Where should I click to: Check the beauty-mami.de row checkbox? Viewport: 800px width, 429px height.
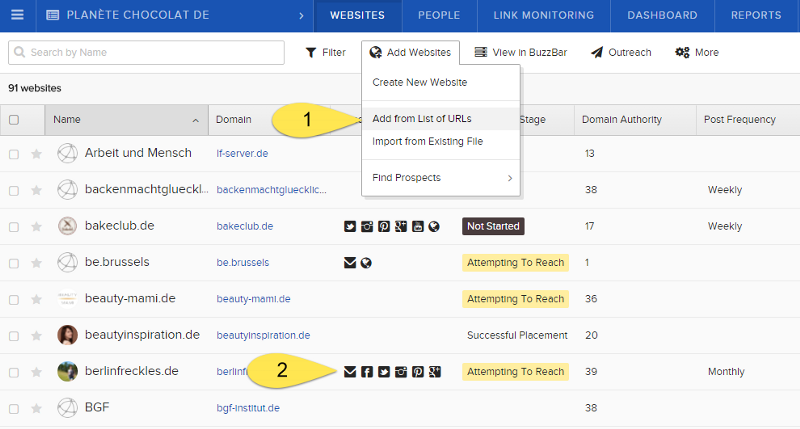point(14,299)
